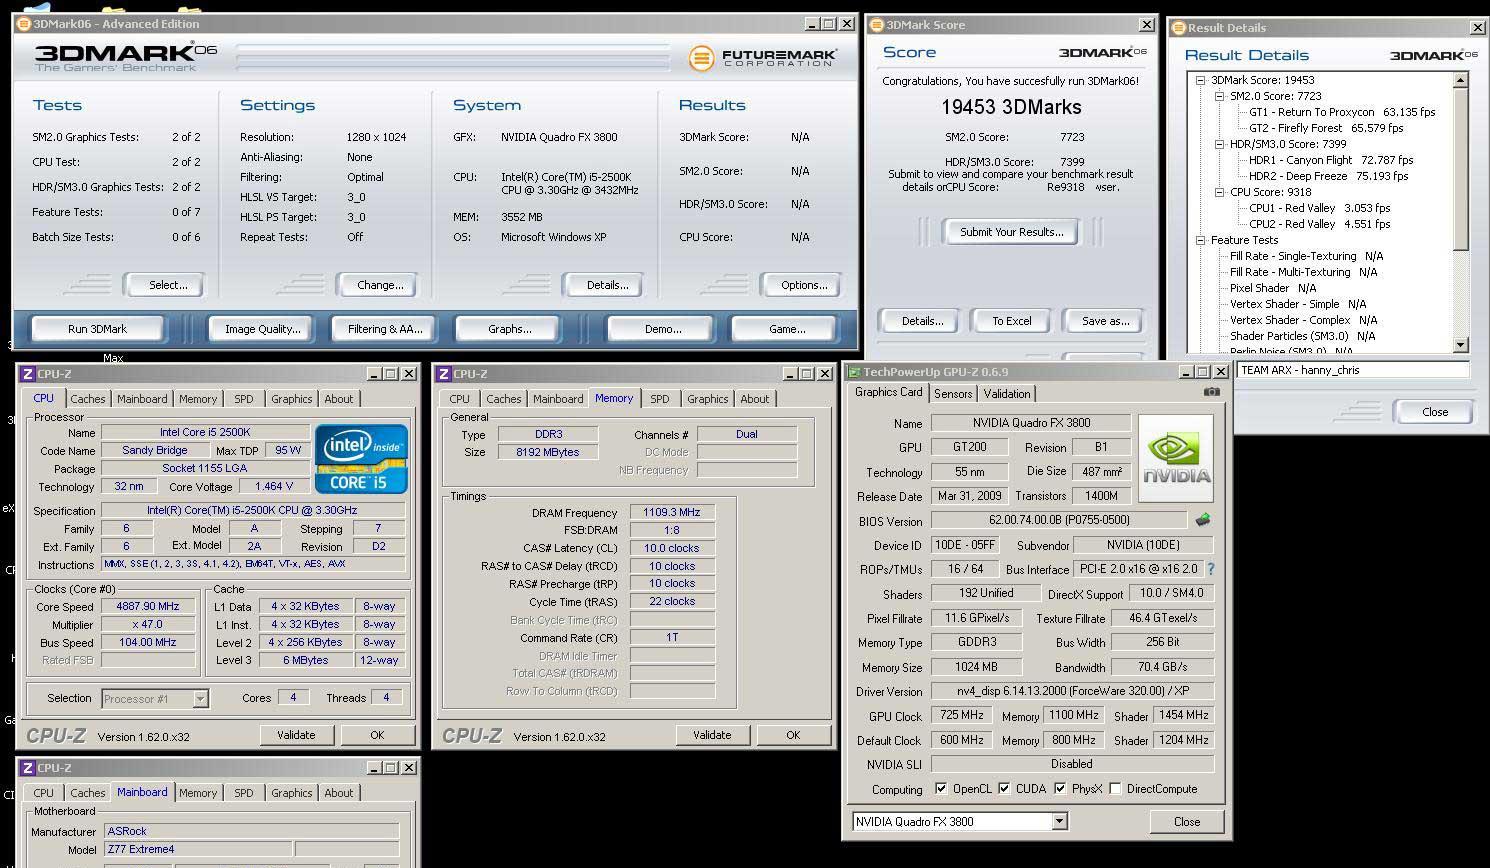The height and width of the screenshot is (868, 1490).
Task: Switch to Graphics tab in CPU-Z Memory window
Action: (x=707, y=398)
